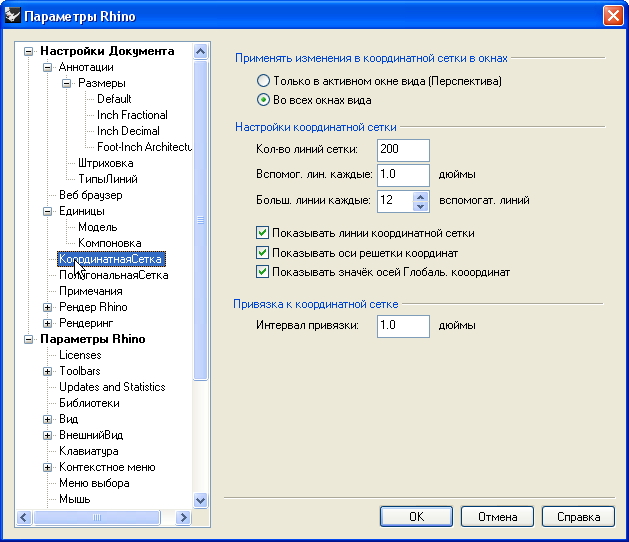Screen dimensions: 629x542
Task: Open the Мышь settings page
Action: (75, 499)
